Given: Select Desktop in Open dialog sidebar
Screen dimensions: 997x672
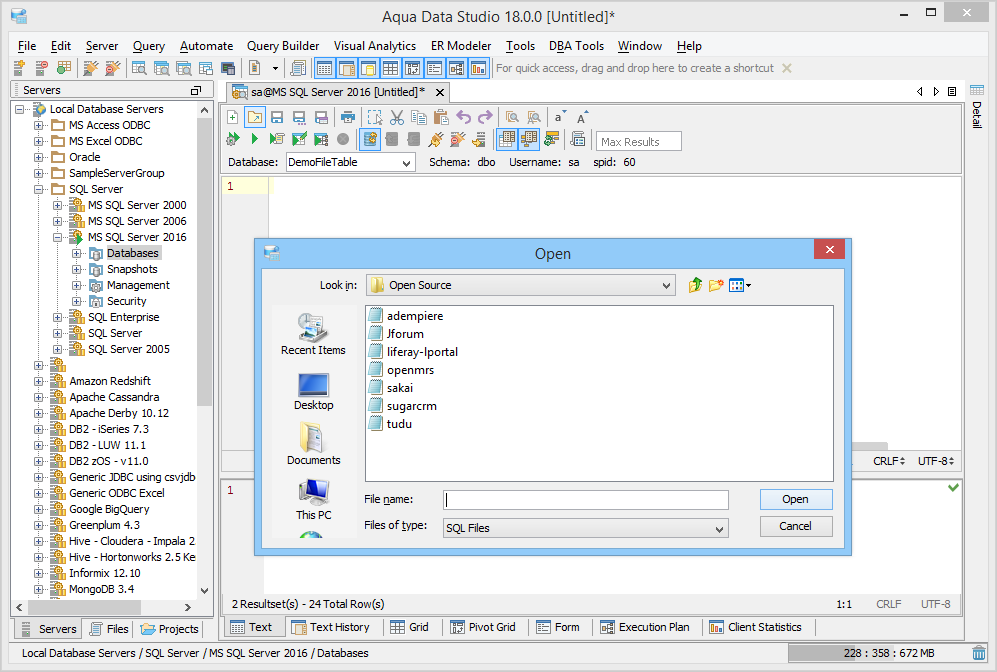Looking at the screenshot, I should coord(313,392).
